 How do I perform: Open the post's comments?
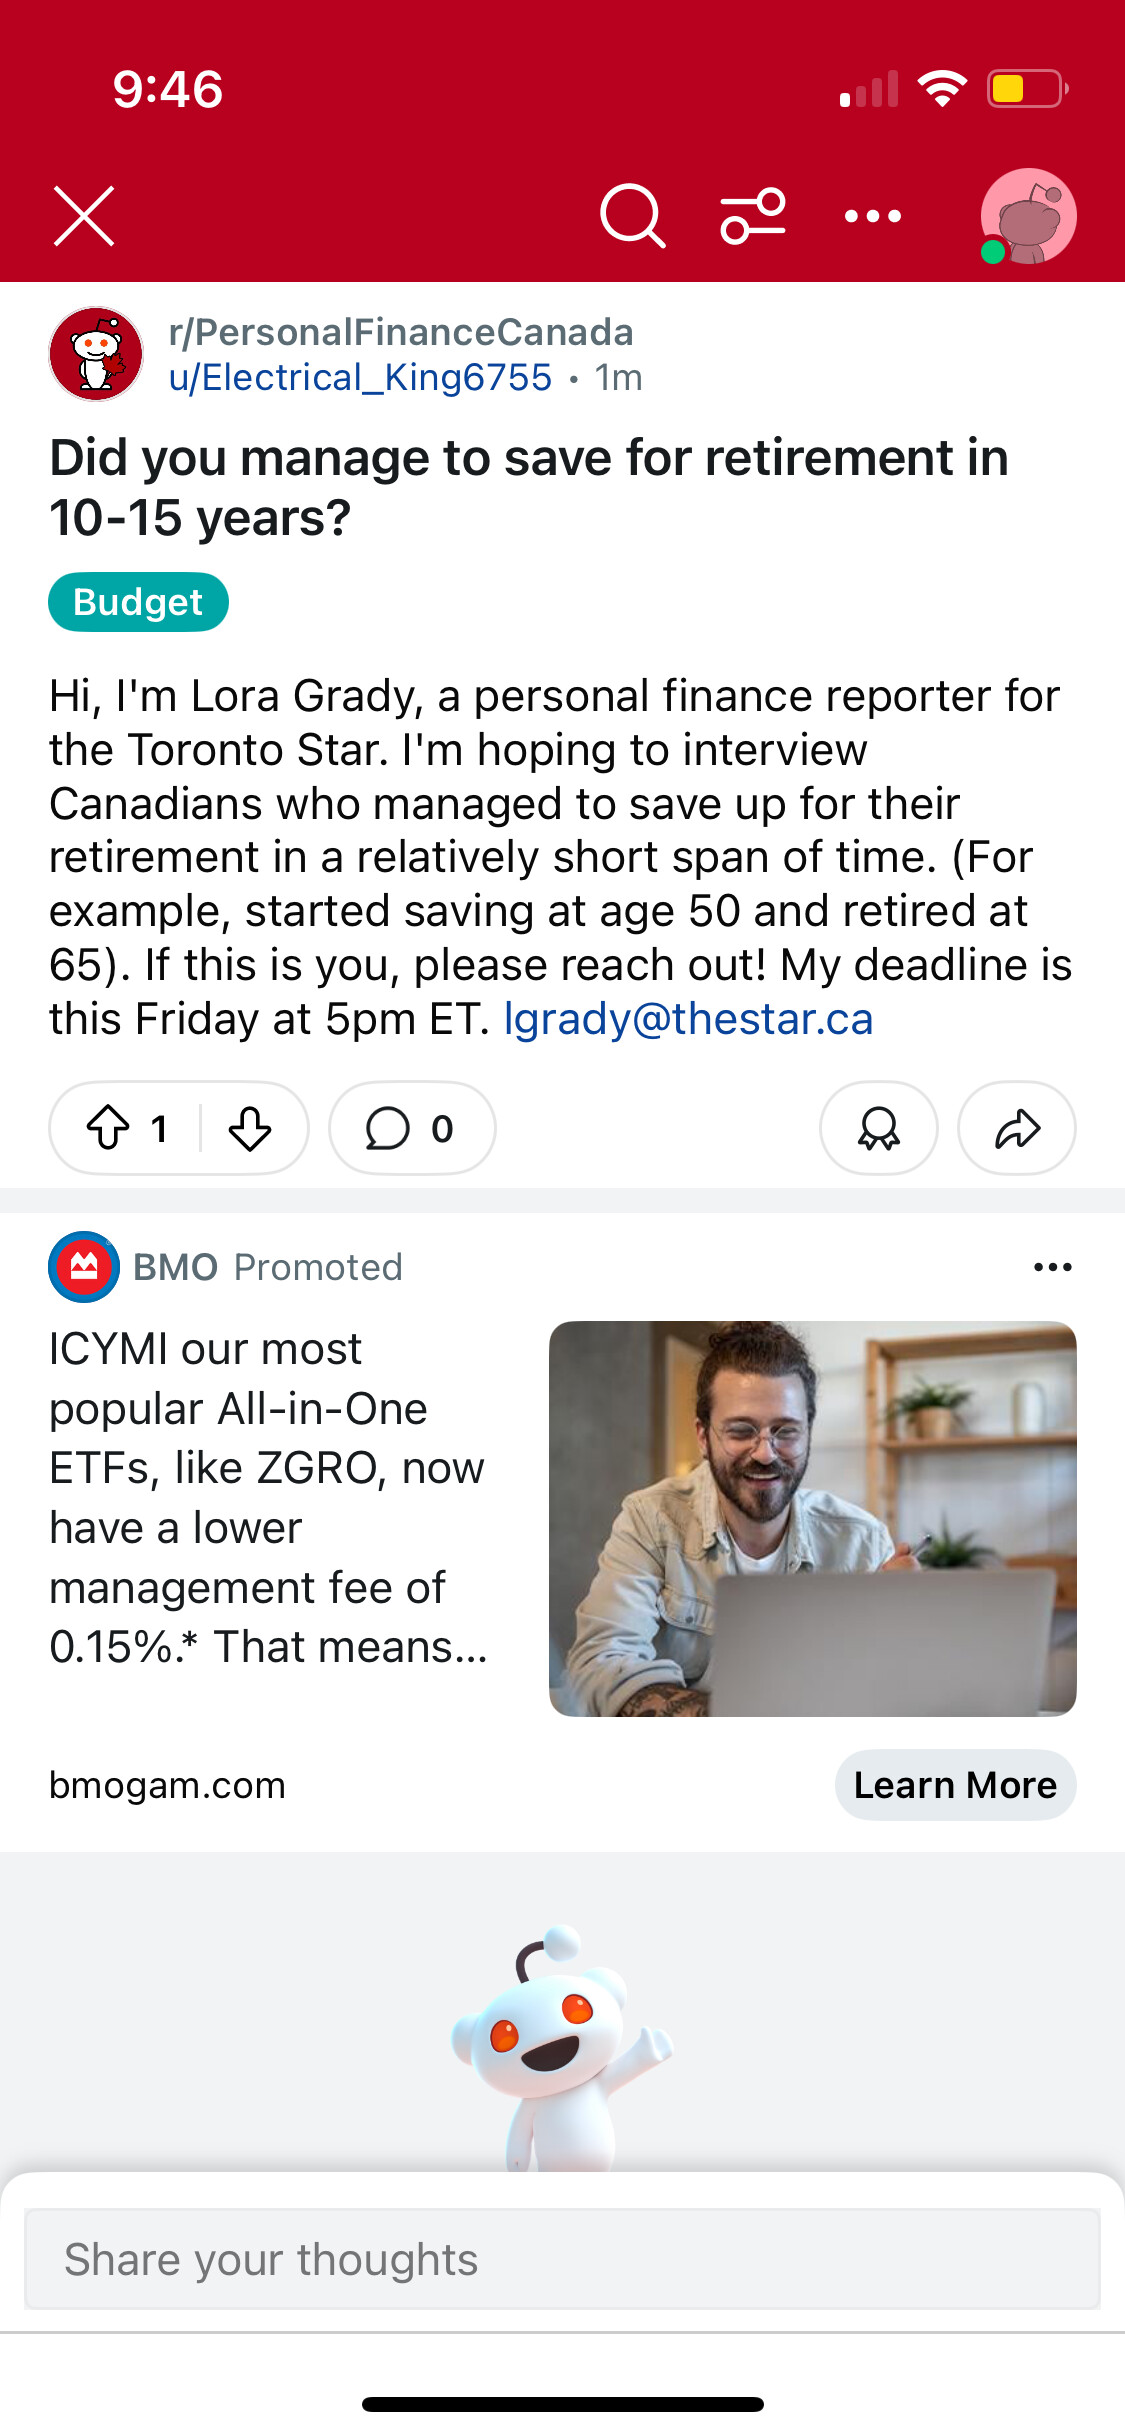click(x=411, y=1128)
